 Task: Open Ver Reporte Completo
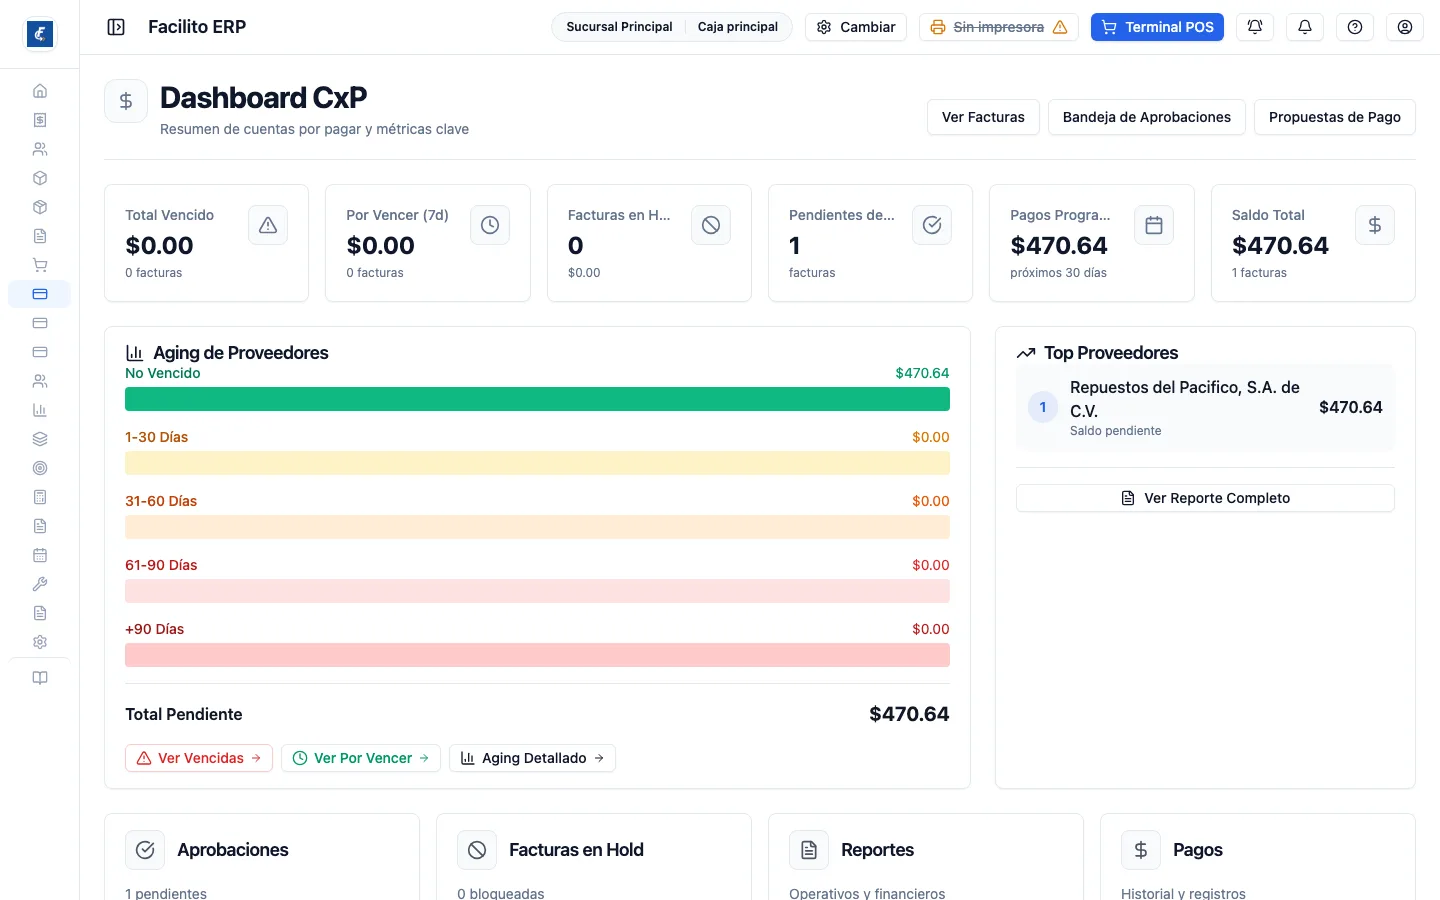click(1205, 498)
